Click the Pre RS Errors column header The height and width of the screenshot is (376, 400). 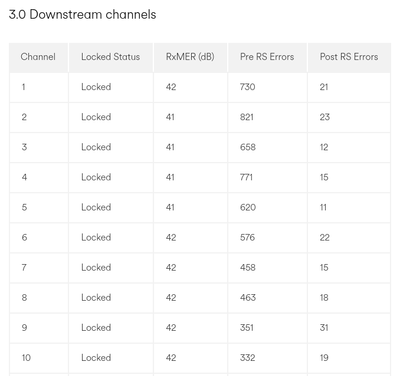pyautogui.click(x=267, y=57)
